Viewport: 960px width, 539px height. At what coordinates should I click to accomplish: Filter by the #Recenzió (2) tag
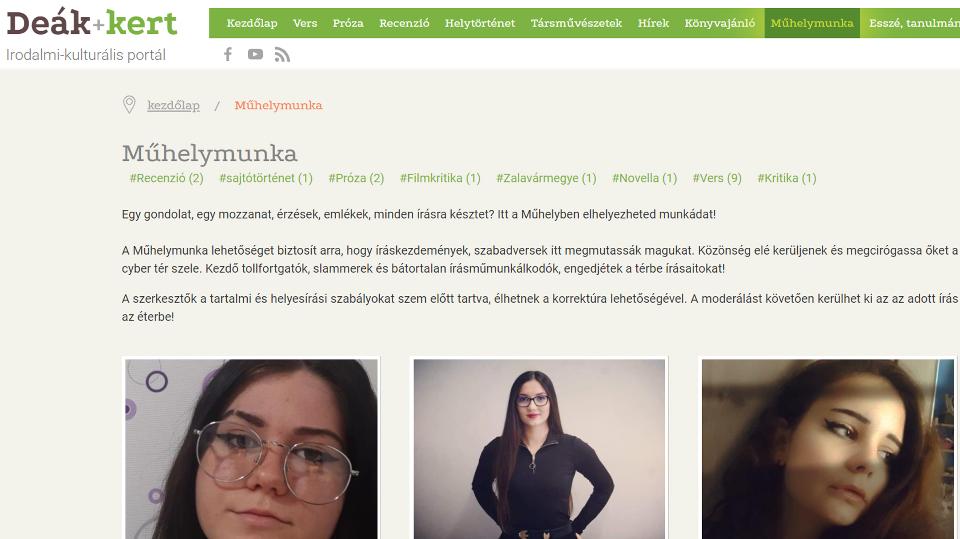(167, 178)
